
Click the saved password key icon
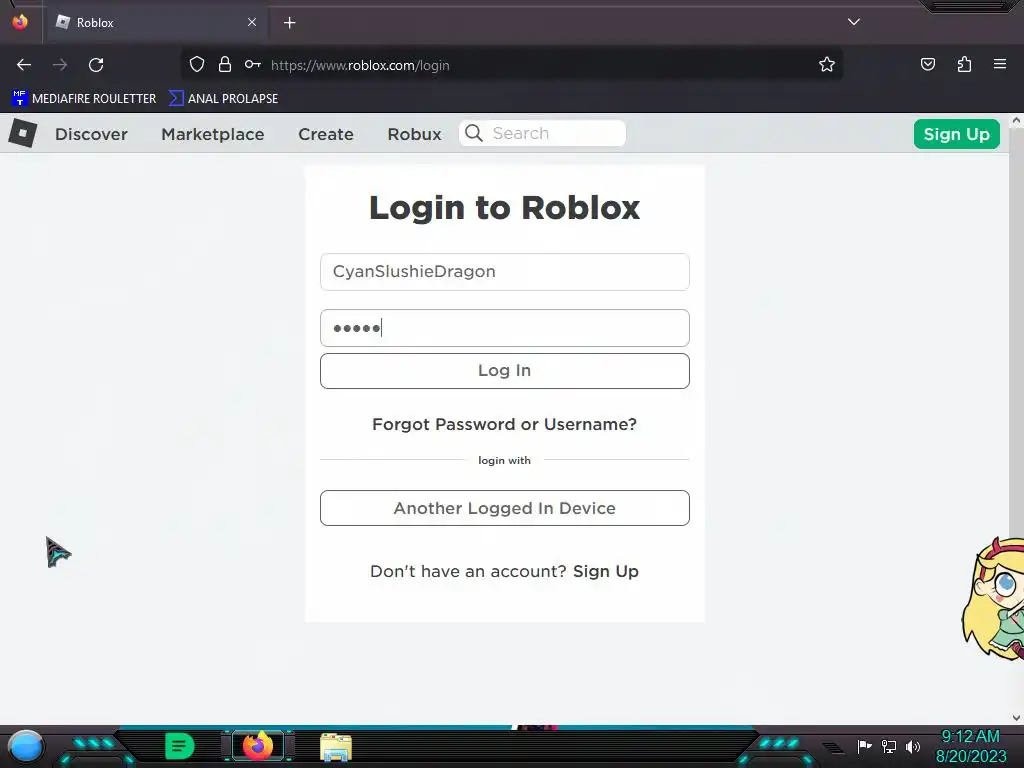click(253, 64)
